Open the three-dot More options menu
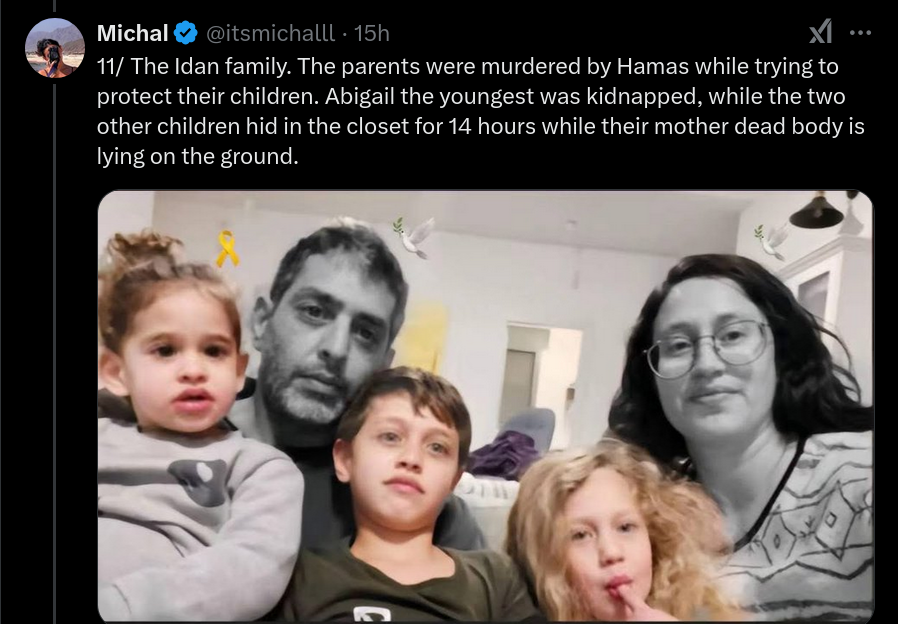The width and height of the screenshot is (898, 624). click(x=861, y=33)
